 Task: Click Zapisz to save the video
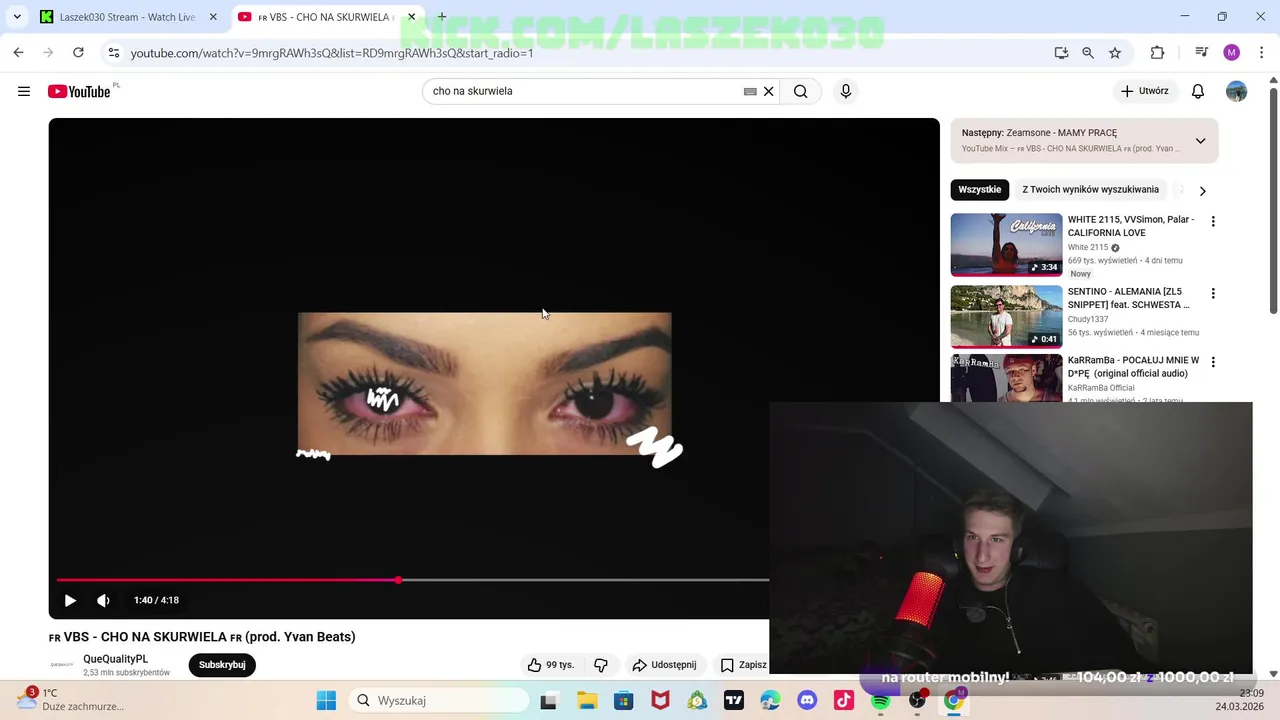[x=744, y=665]
